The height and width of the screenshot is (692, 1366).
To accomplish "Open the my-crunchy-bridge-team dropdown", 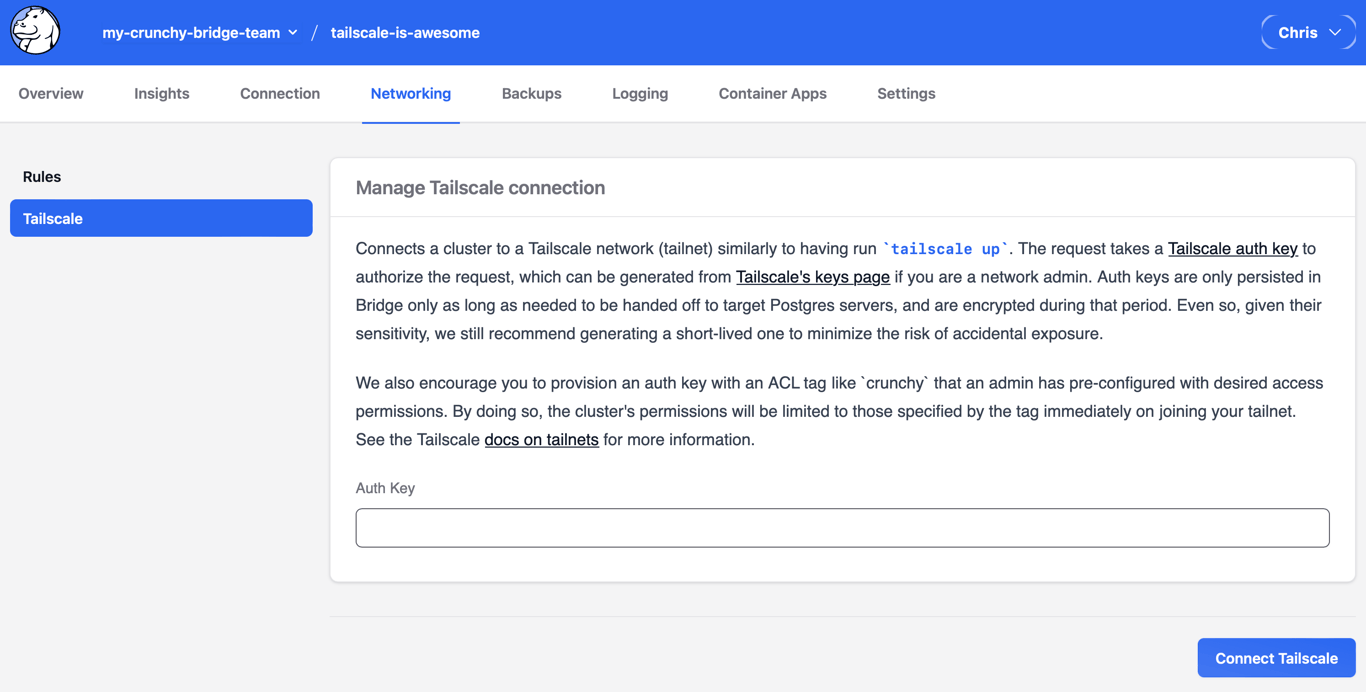I will (200, 33).
